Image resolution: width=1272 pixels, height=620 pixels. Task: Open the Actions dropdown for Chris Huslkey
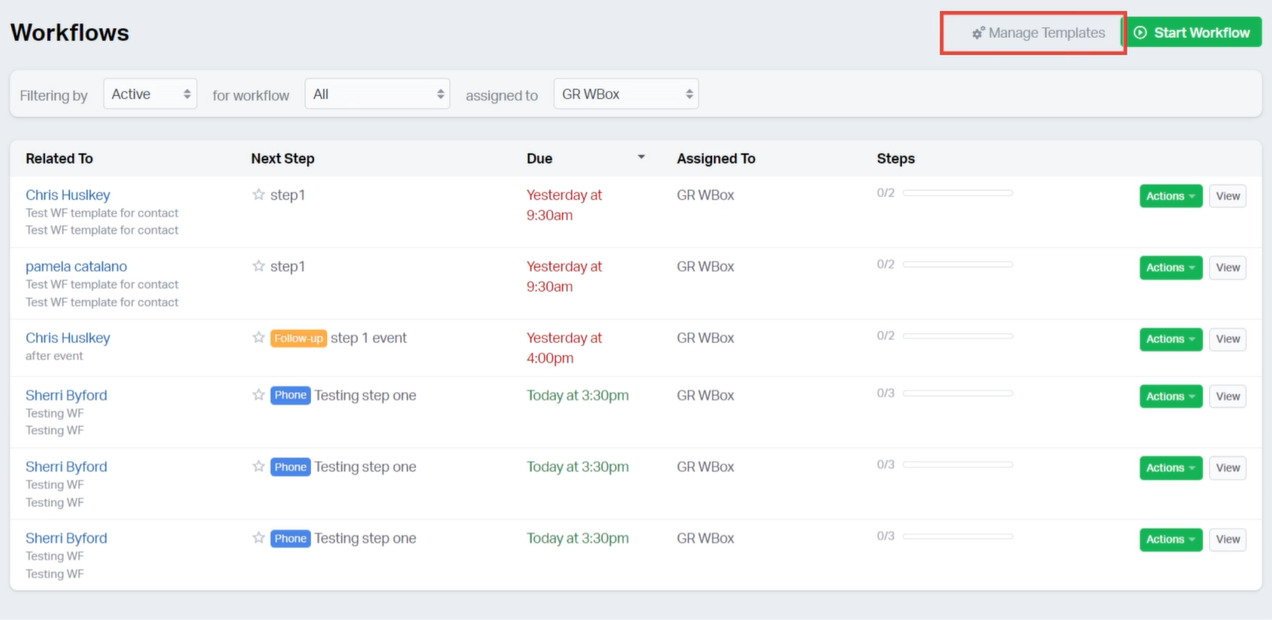(x=1170, y=195)
